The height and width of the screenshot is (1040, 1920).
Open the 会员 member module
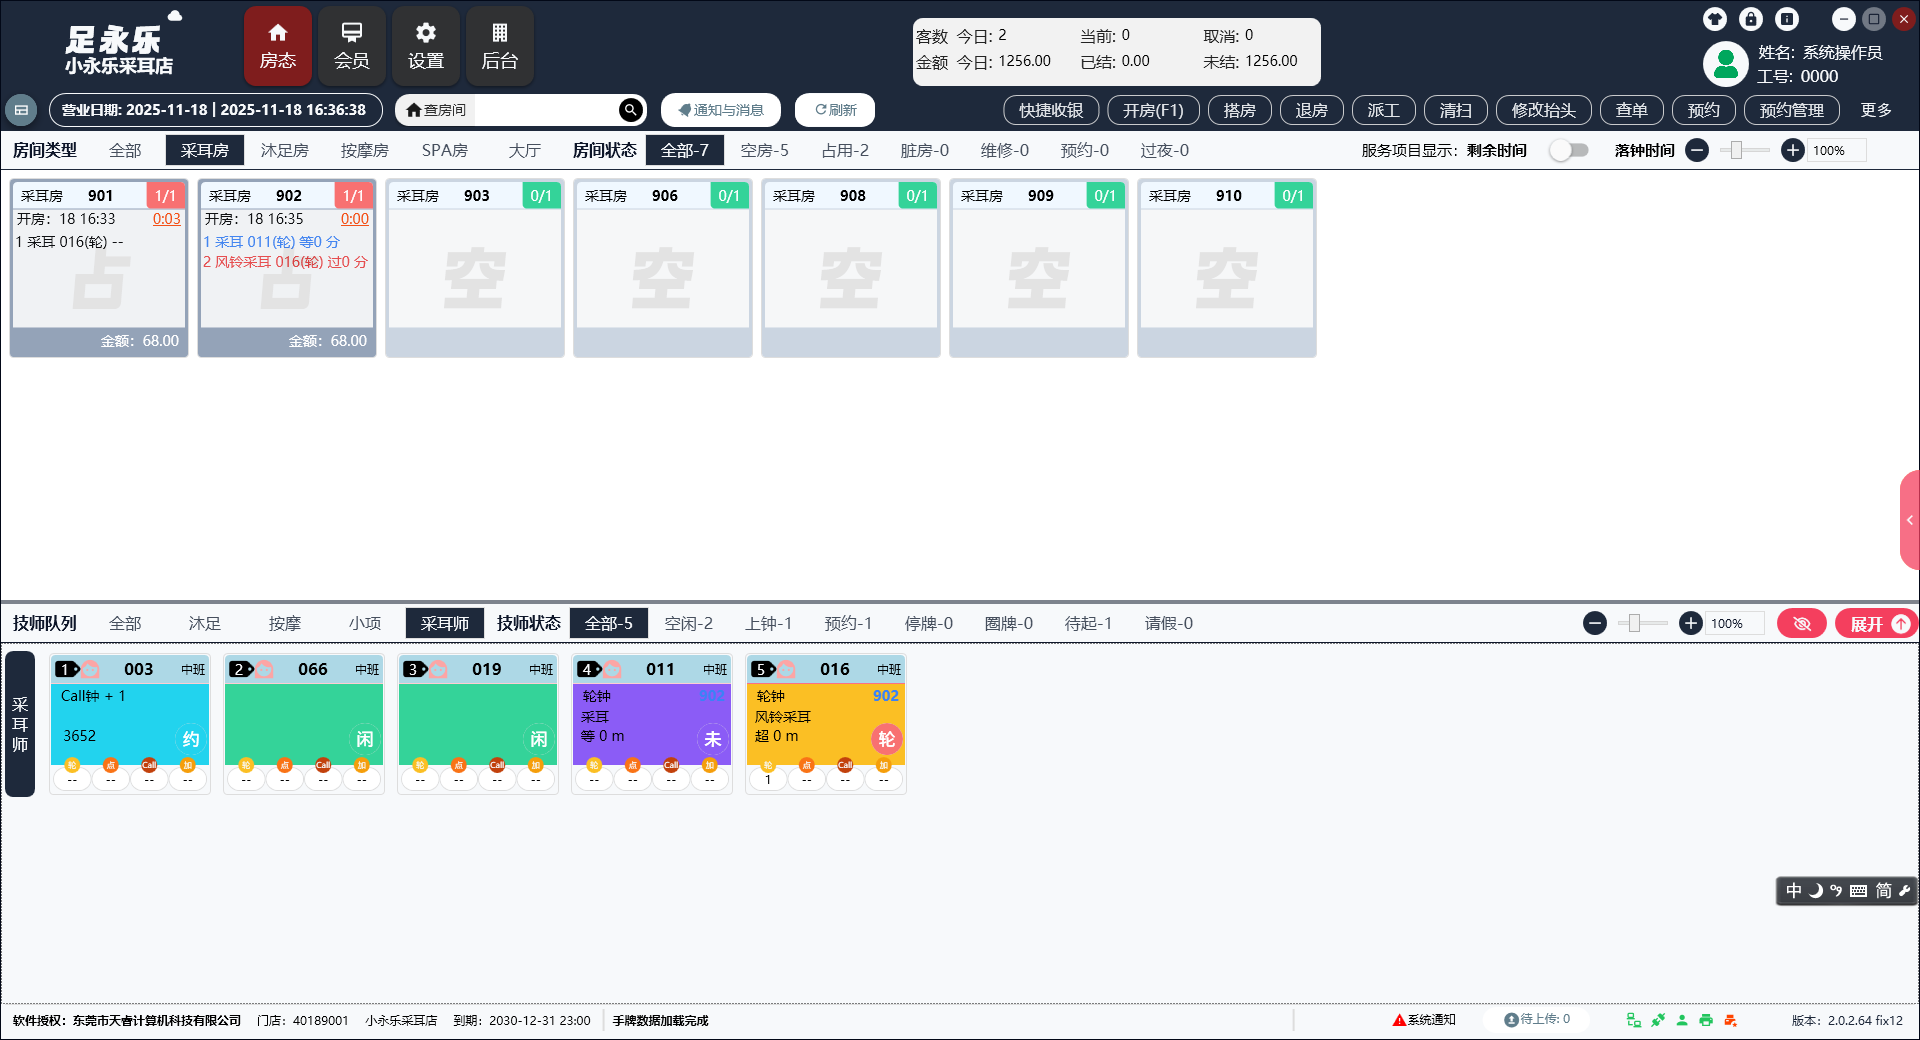[351, 46]
